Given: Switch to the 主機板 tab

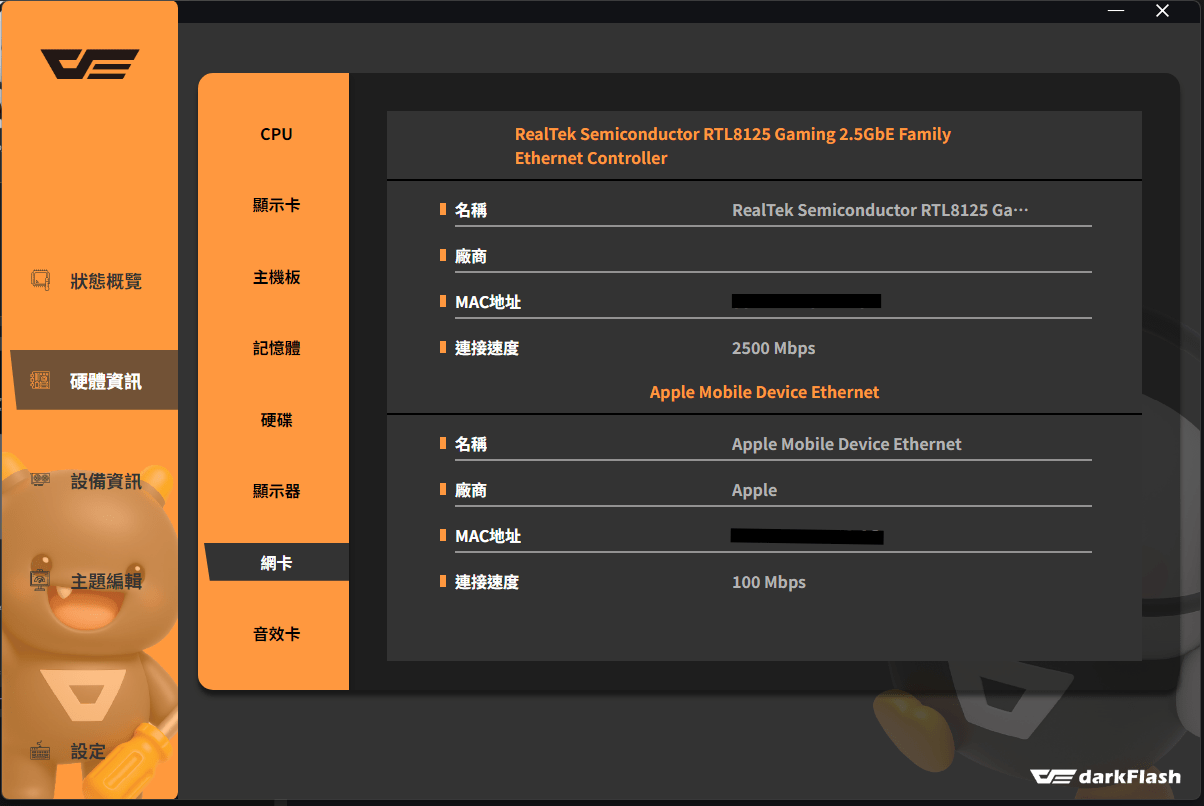Looking at the screenshot, I should [x=276, y=277].
